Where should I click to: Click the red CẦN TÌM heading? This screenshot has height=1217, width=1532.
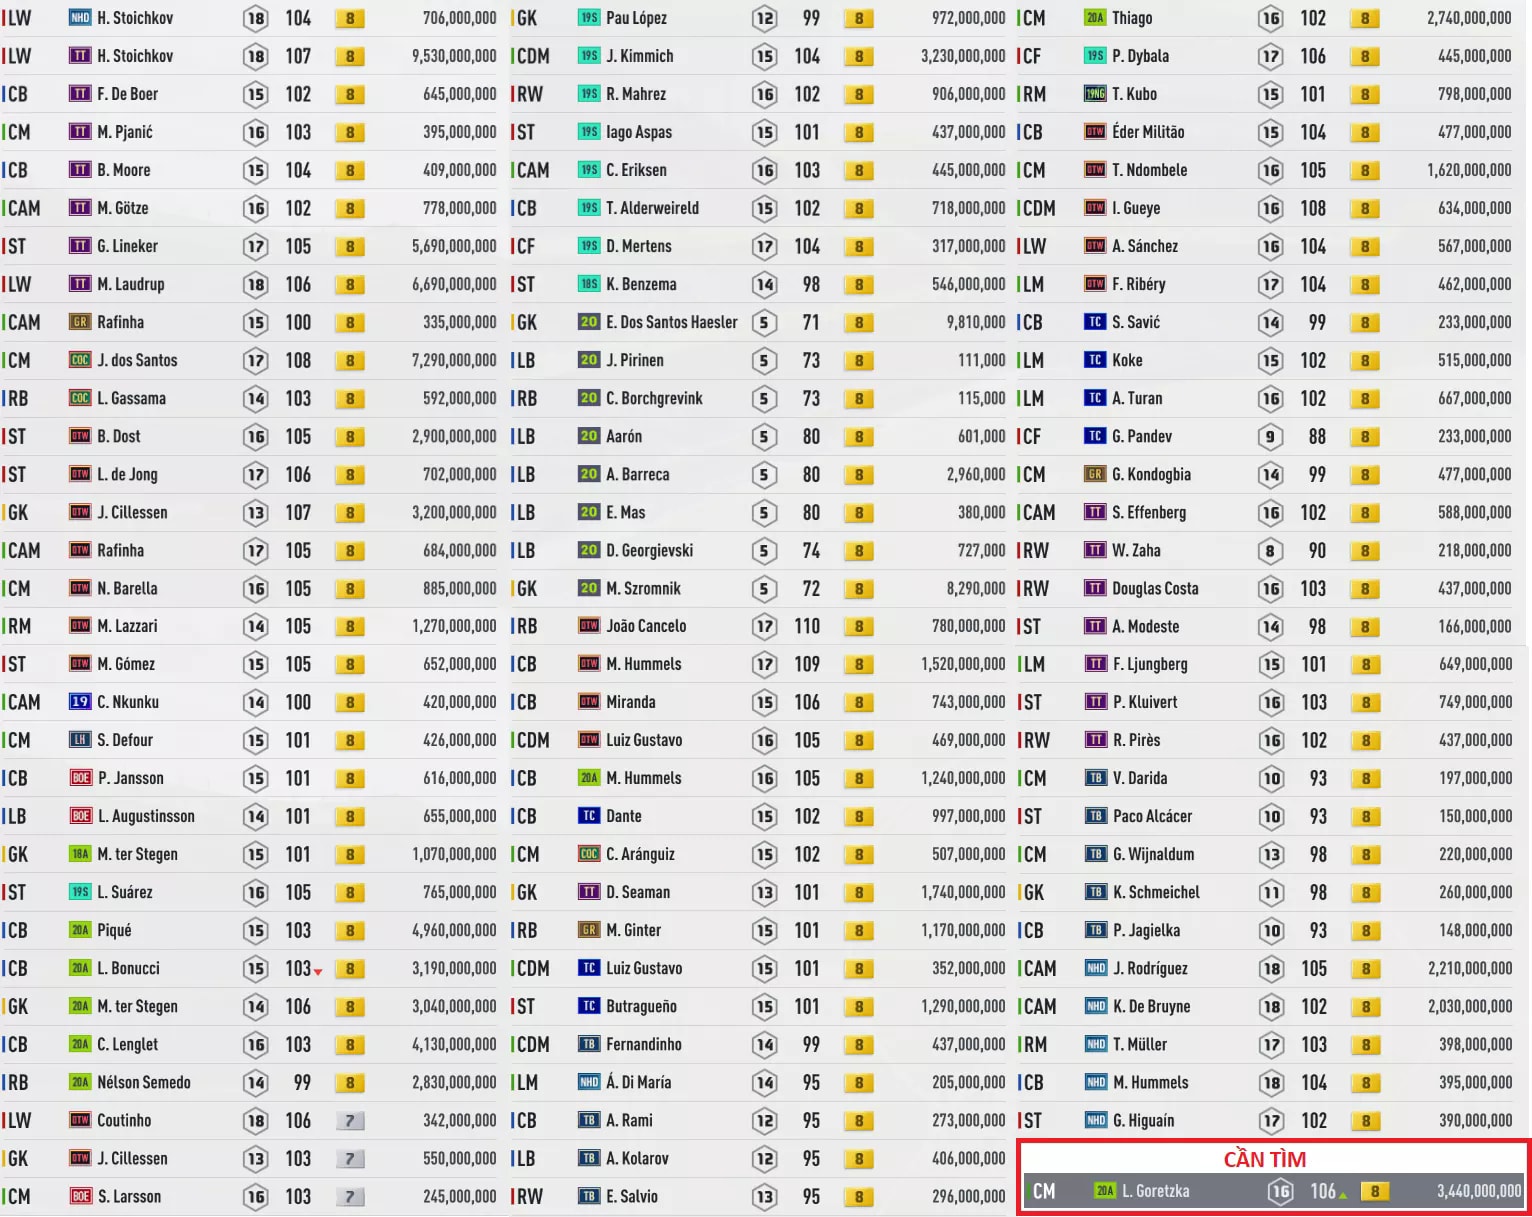tap(1264, 1159)
